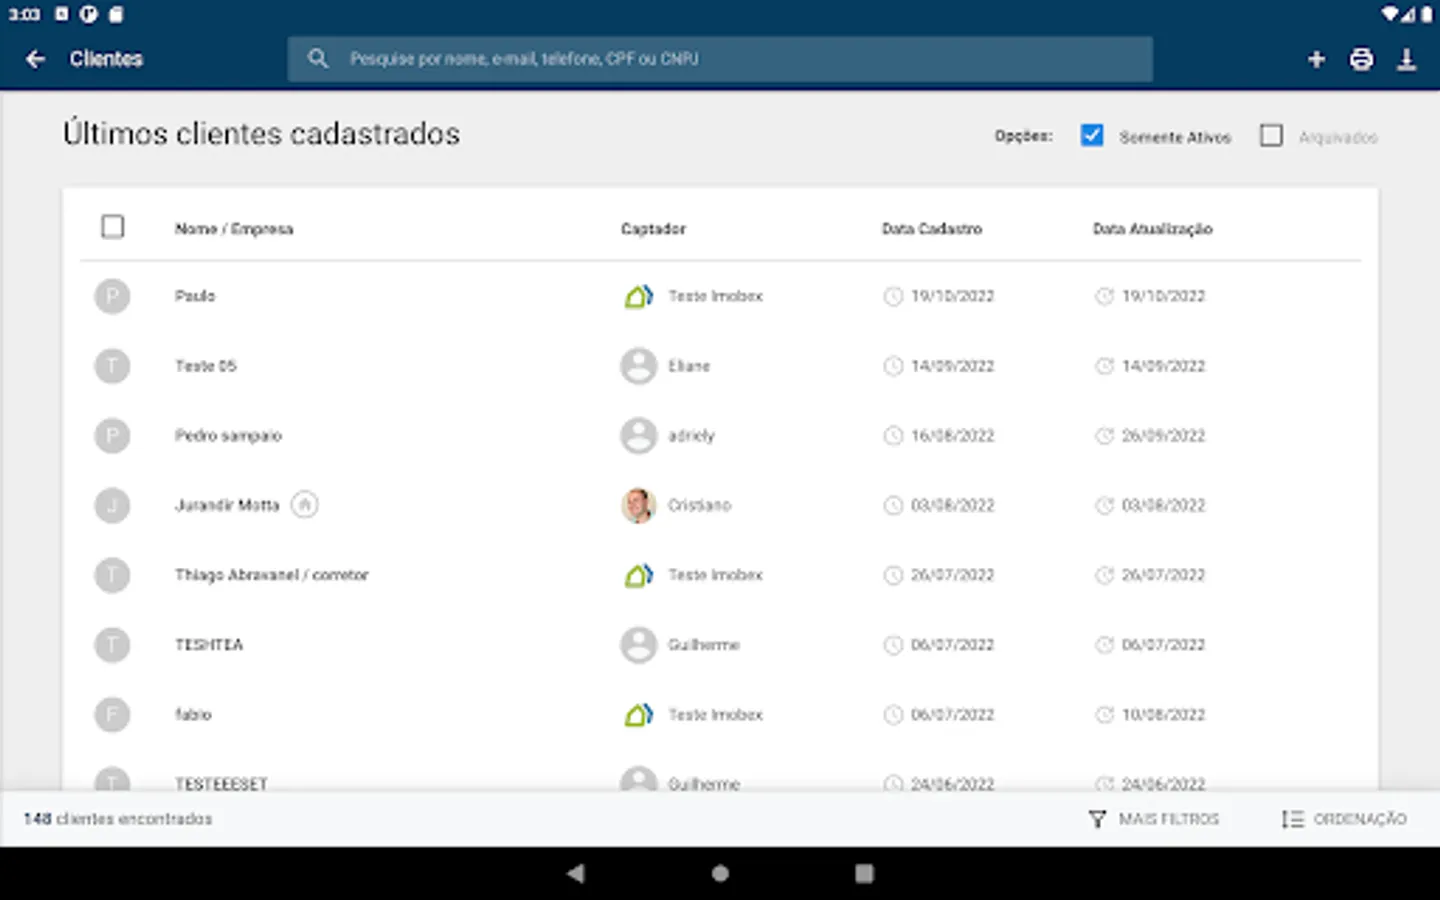Click the registration clock icon in Paulo's row
This screenshot has height=900, width=1440.
(x=893, y=296)
